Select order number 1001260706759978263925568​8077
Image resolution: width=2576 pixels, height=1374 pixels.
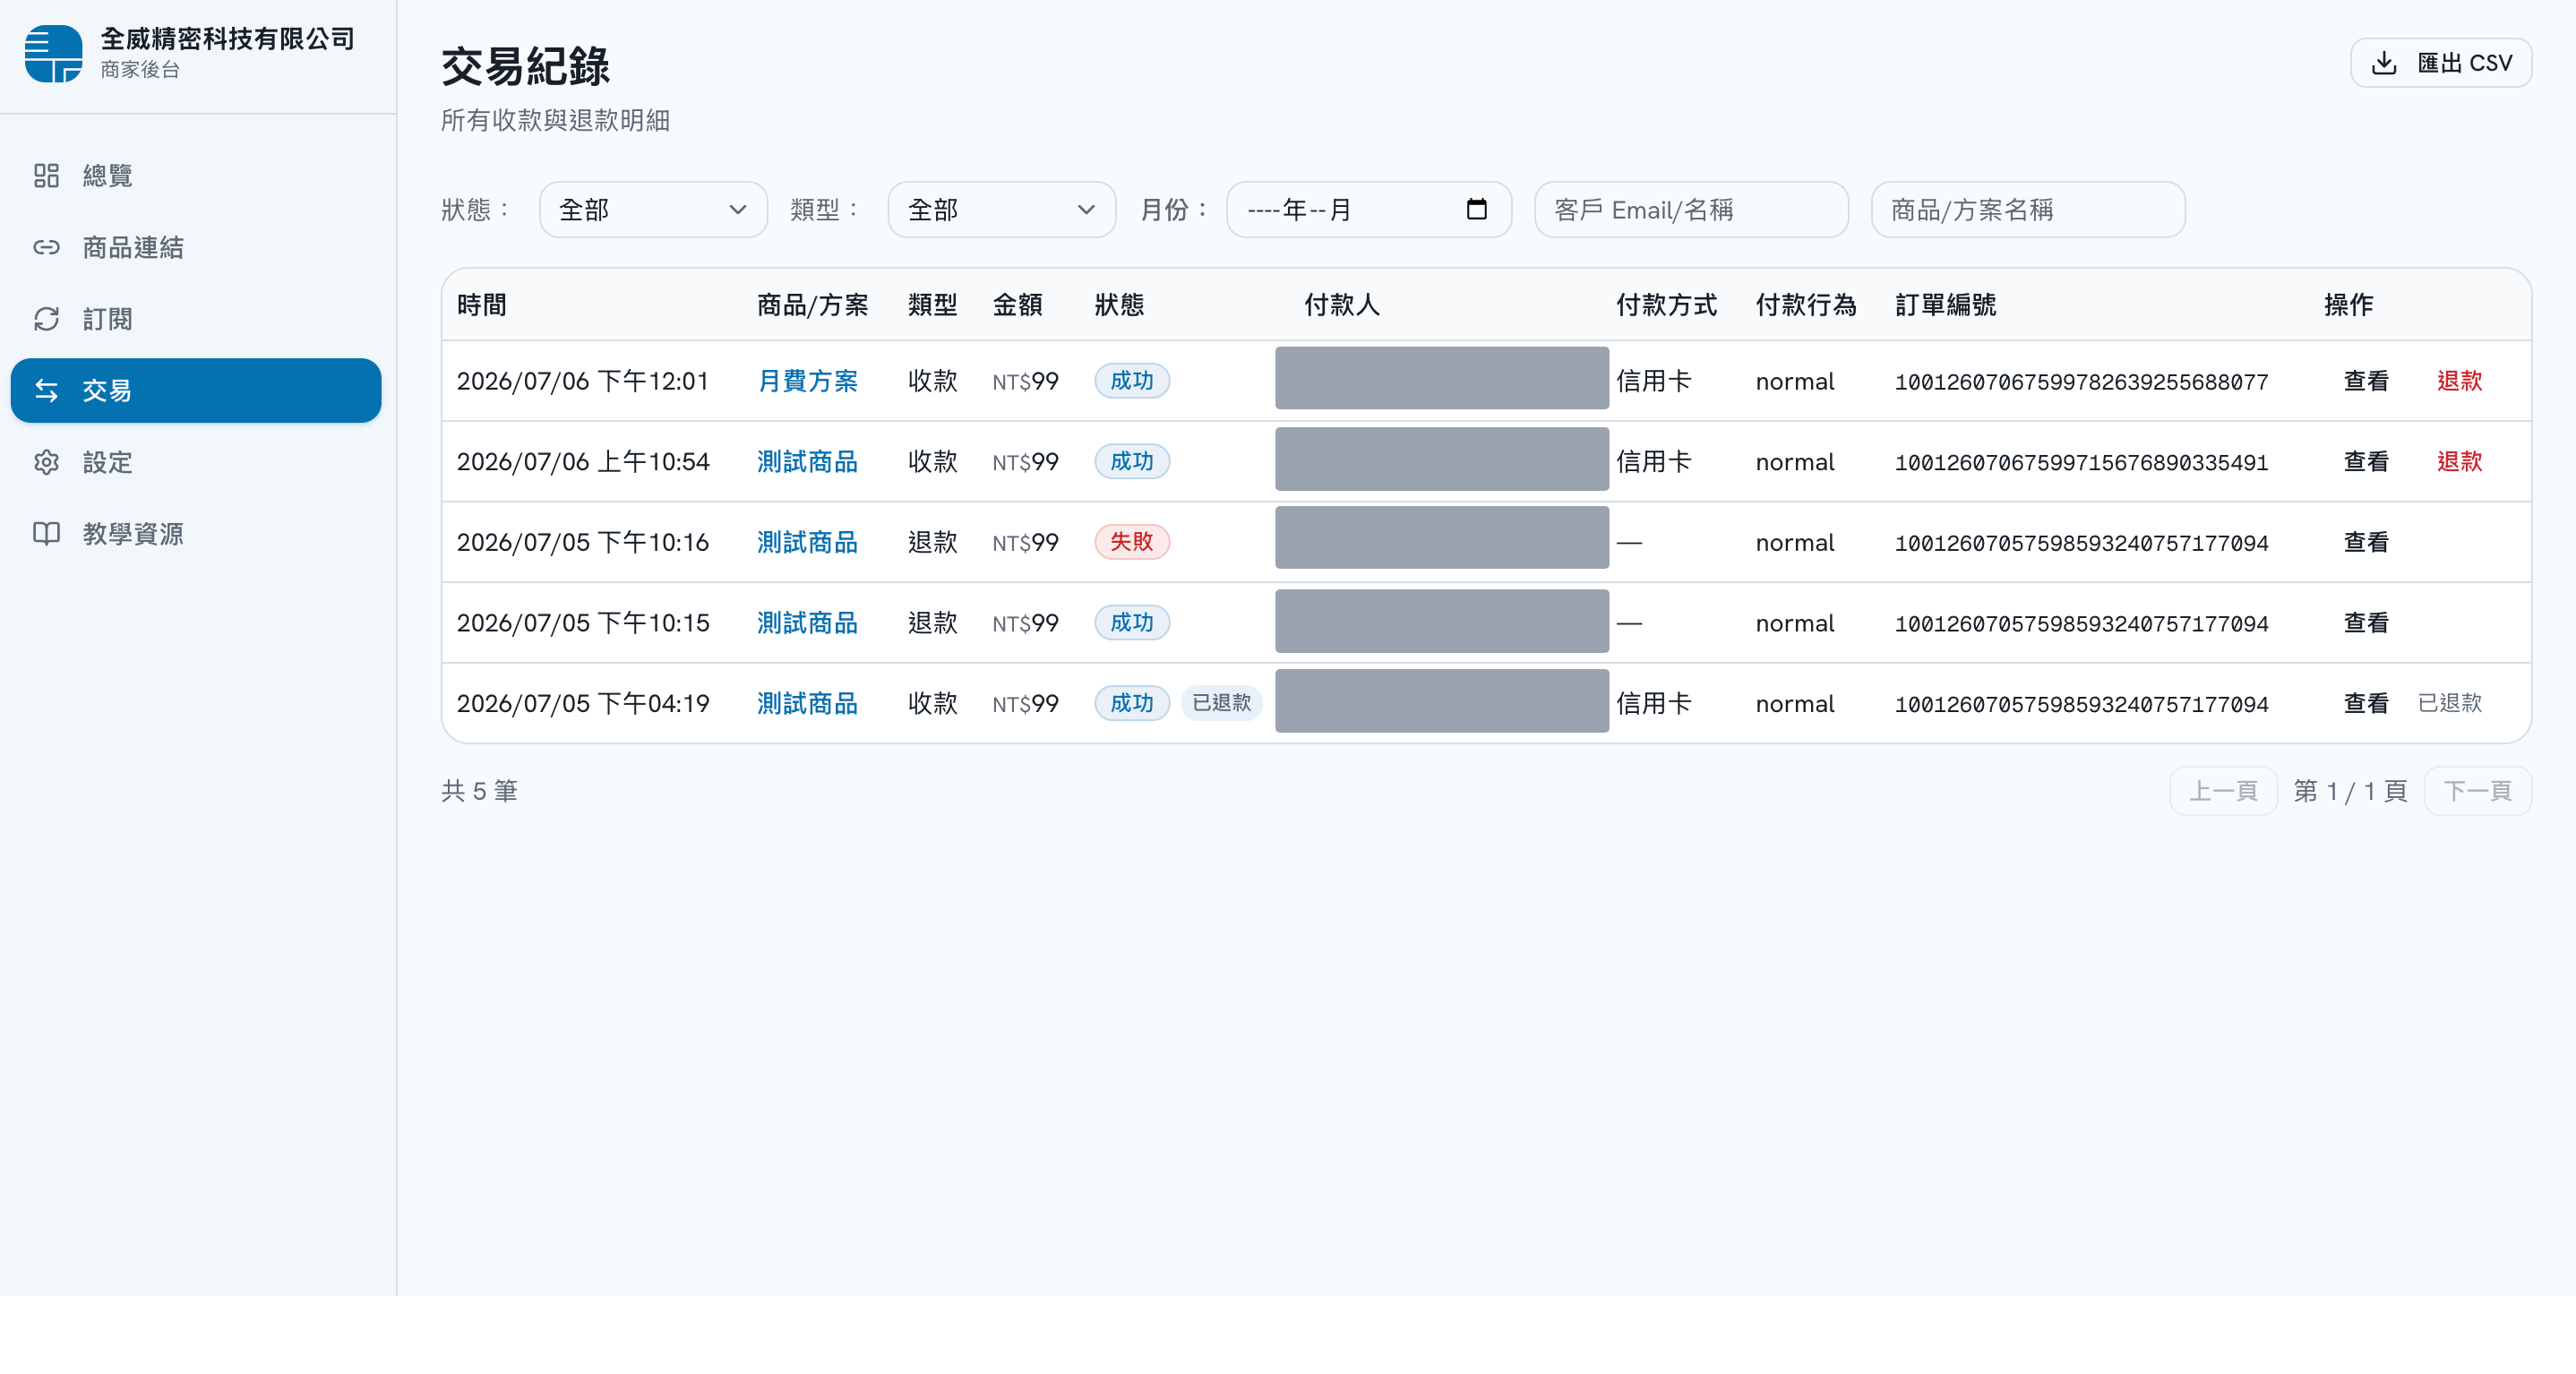(2081, 382)
